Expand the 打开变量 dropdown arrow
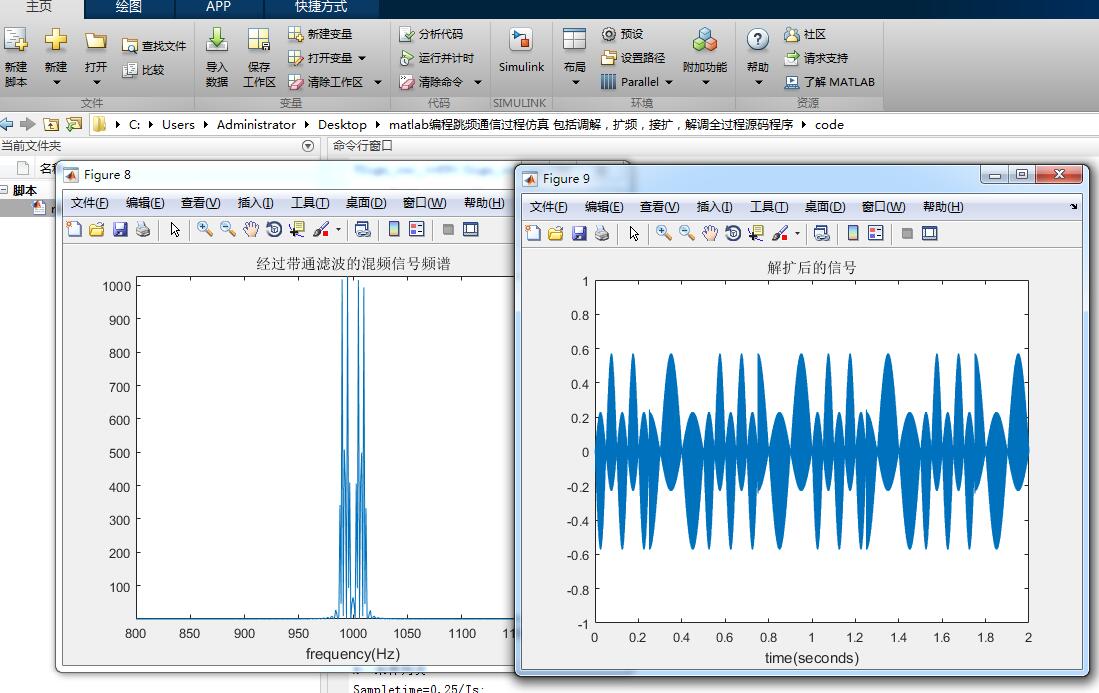Viewport: 1099px width, 693px height. pos(362,58)
